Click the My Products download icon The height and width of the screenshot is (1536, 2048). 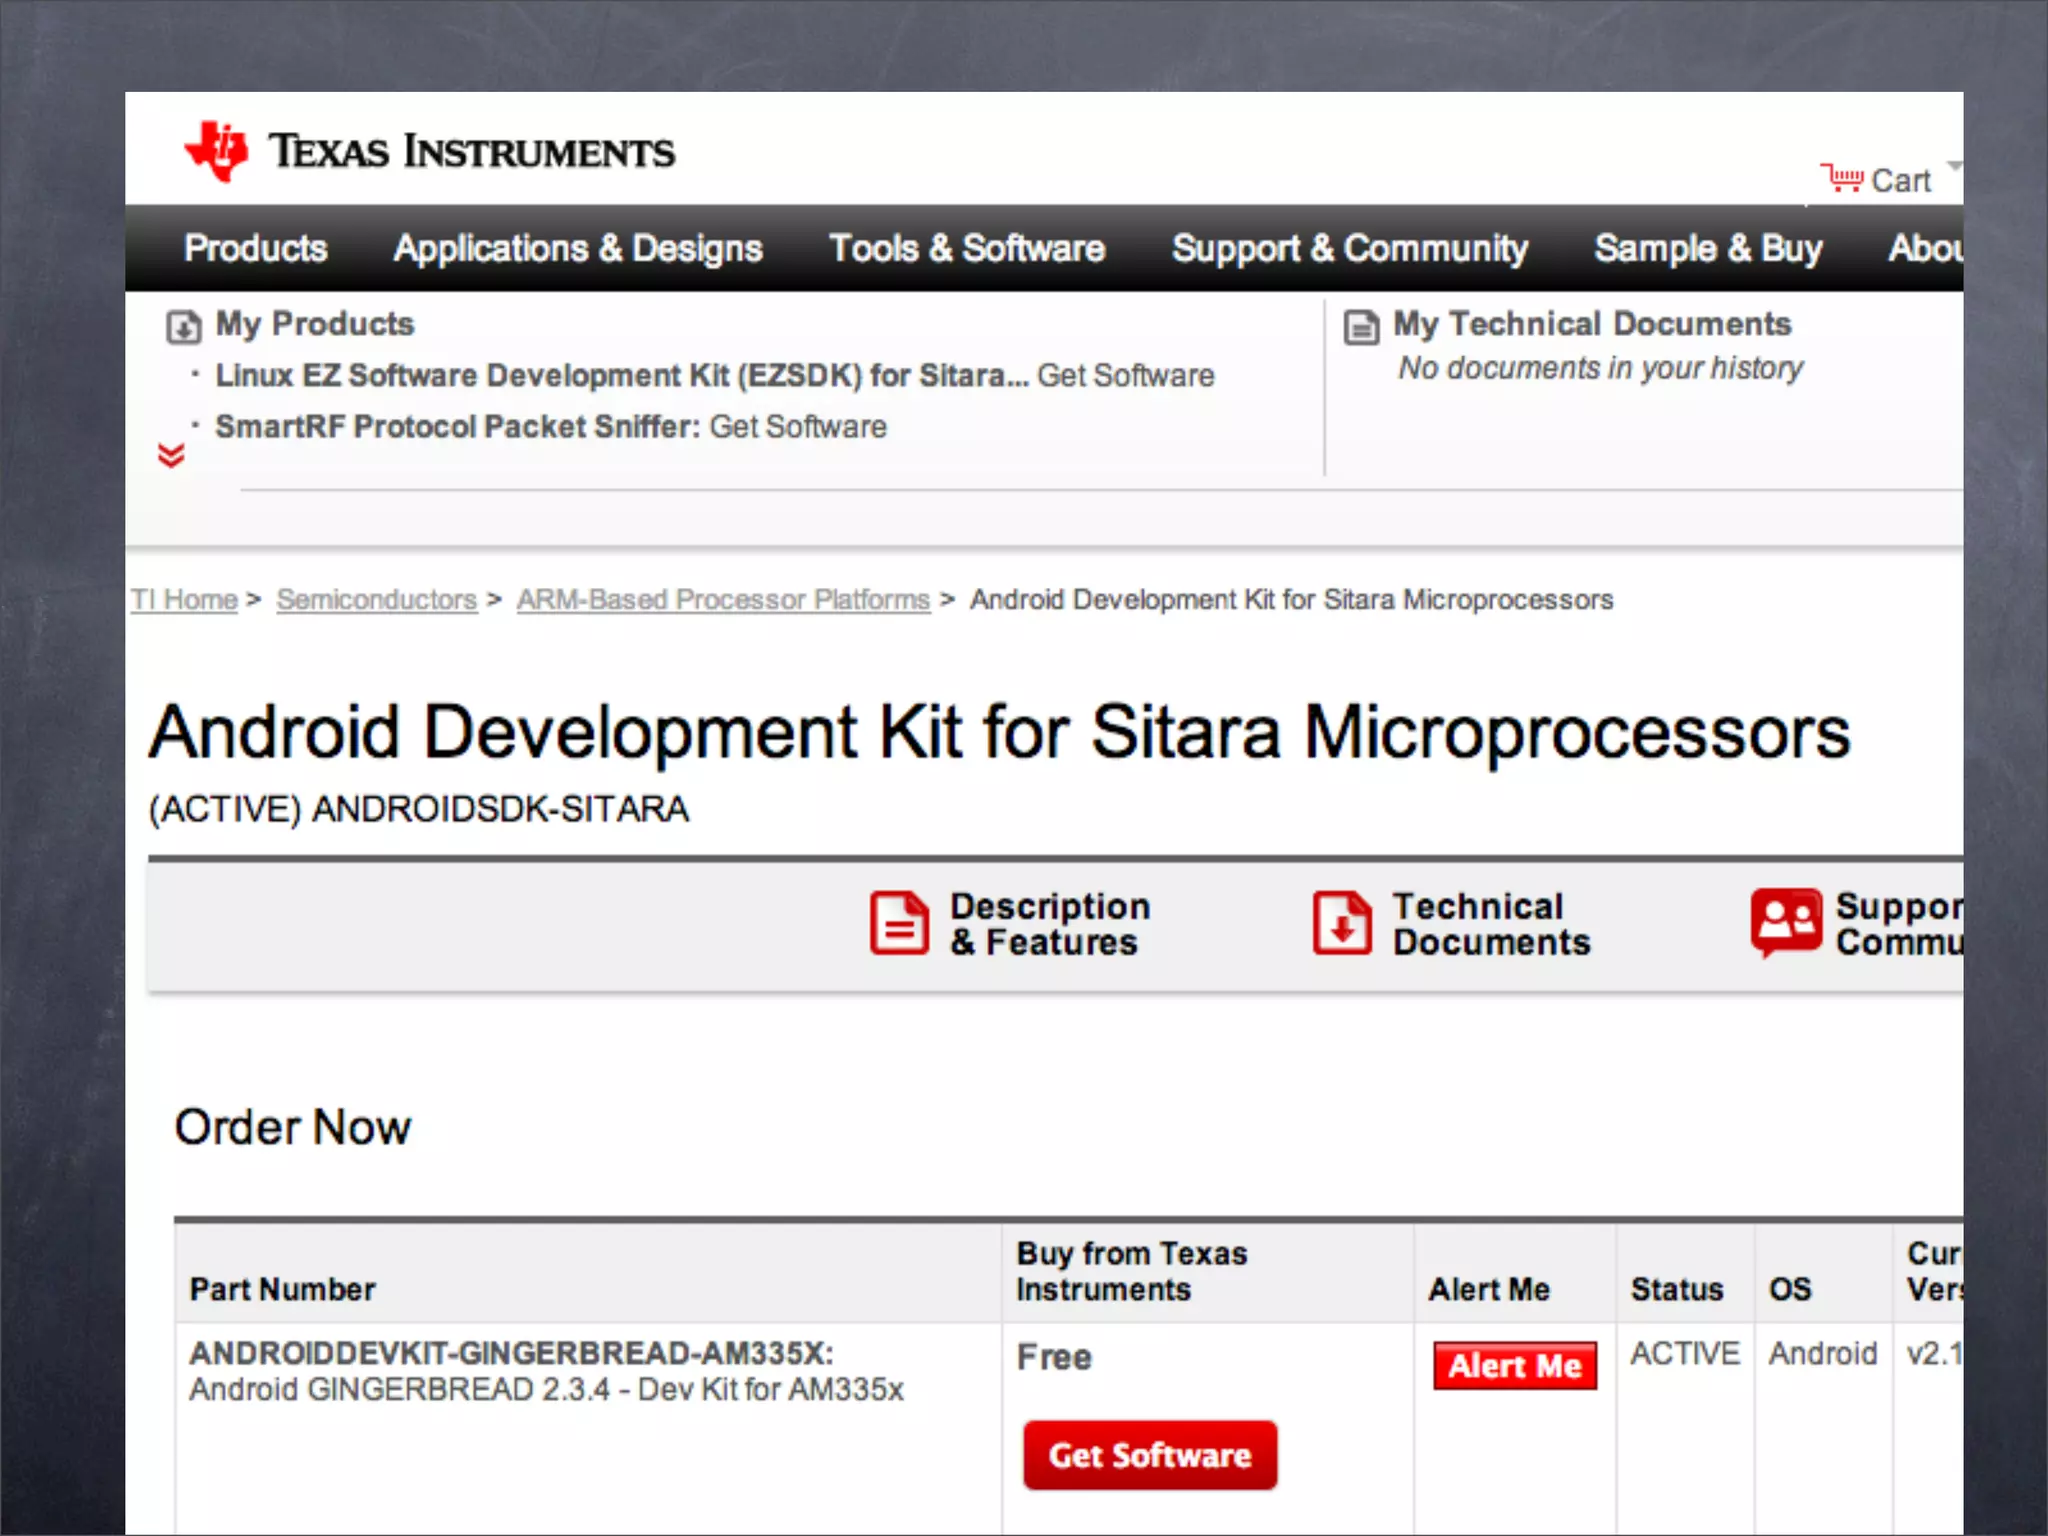coord(183,327)
